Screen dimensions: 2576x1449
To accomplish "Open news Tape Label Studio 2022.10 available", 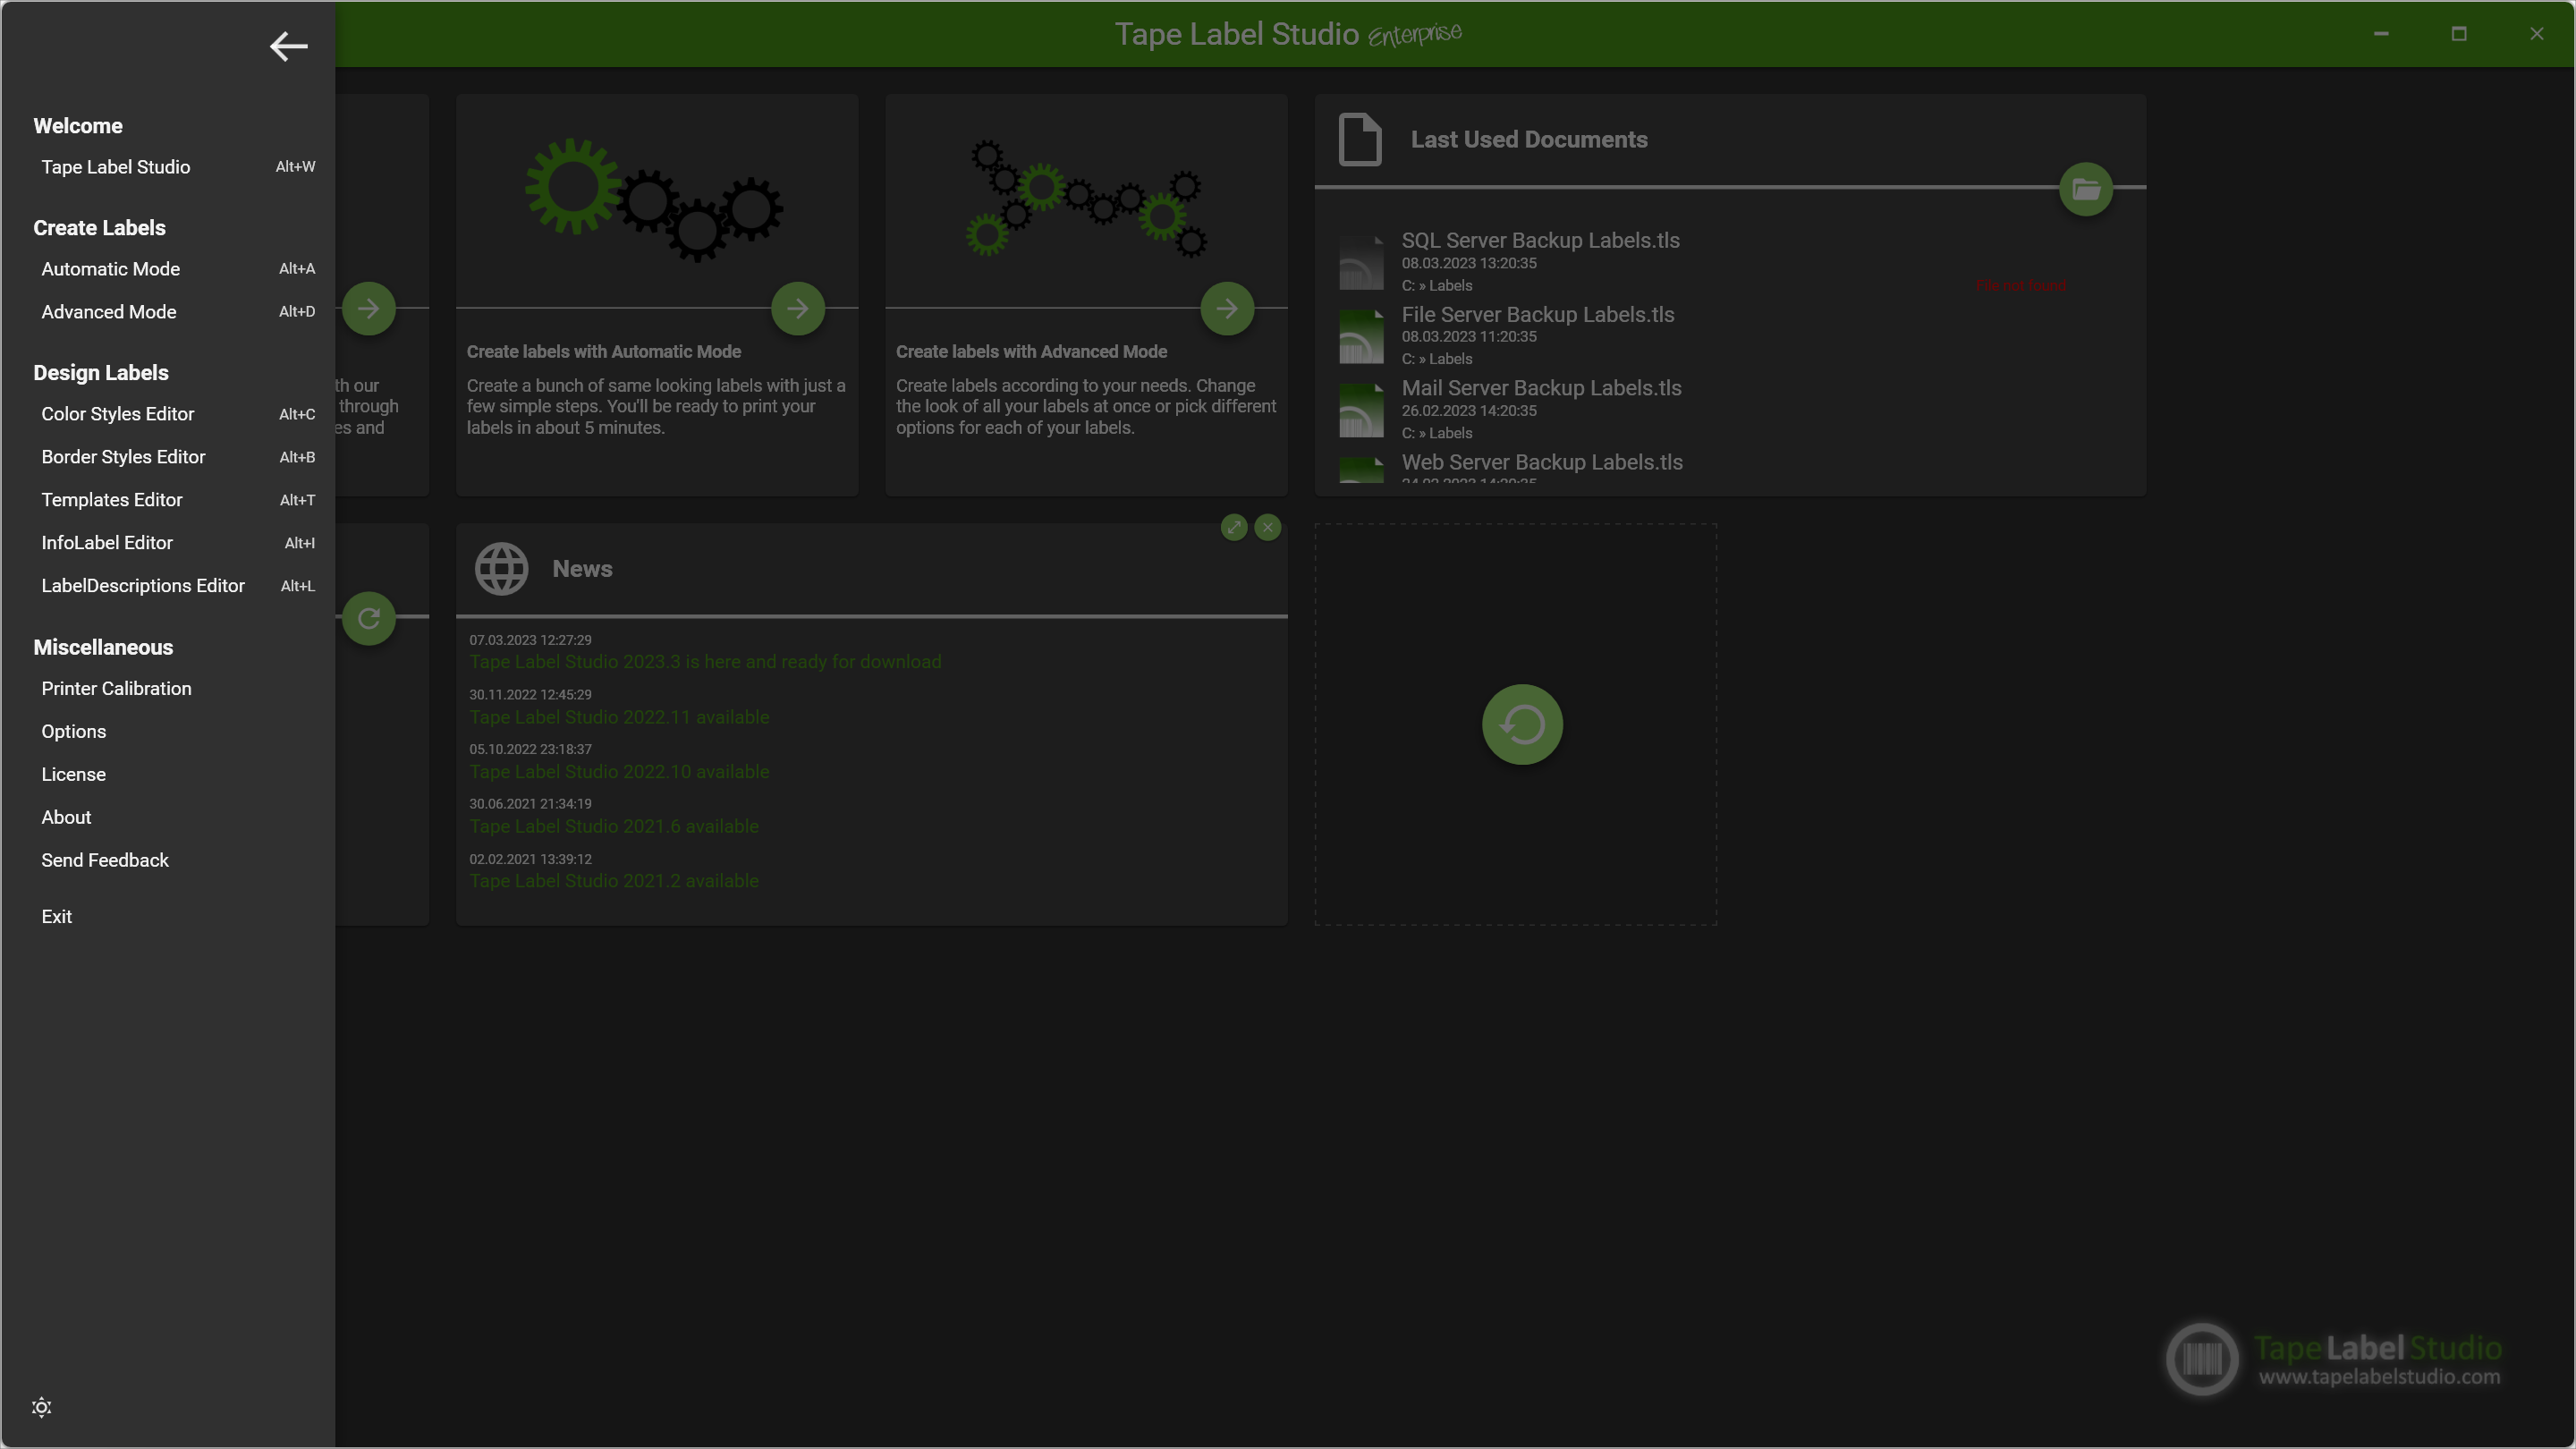I will click(619, 772).
